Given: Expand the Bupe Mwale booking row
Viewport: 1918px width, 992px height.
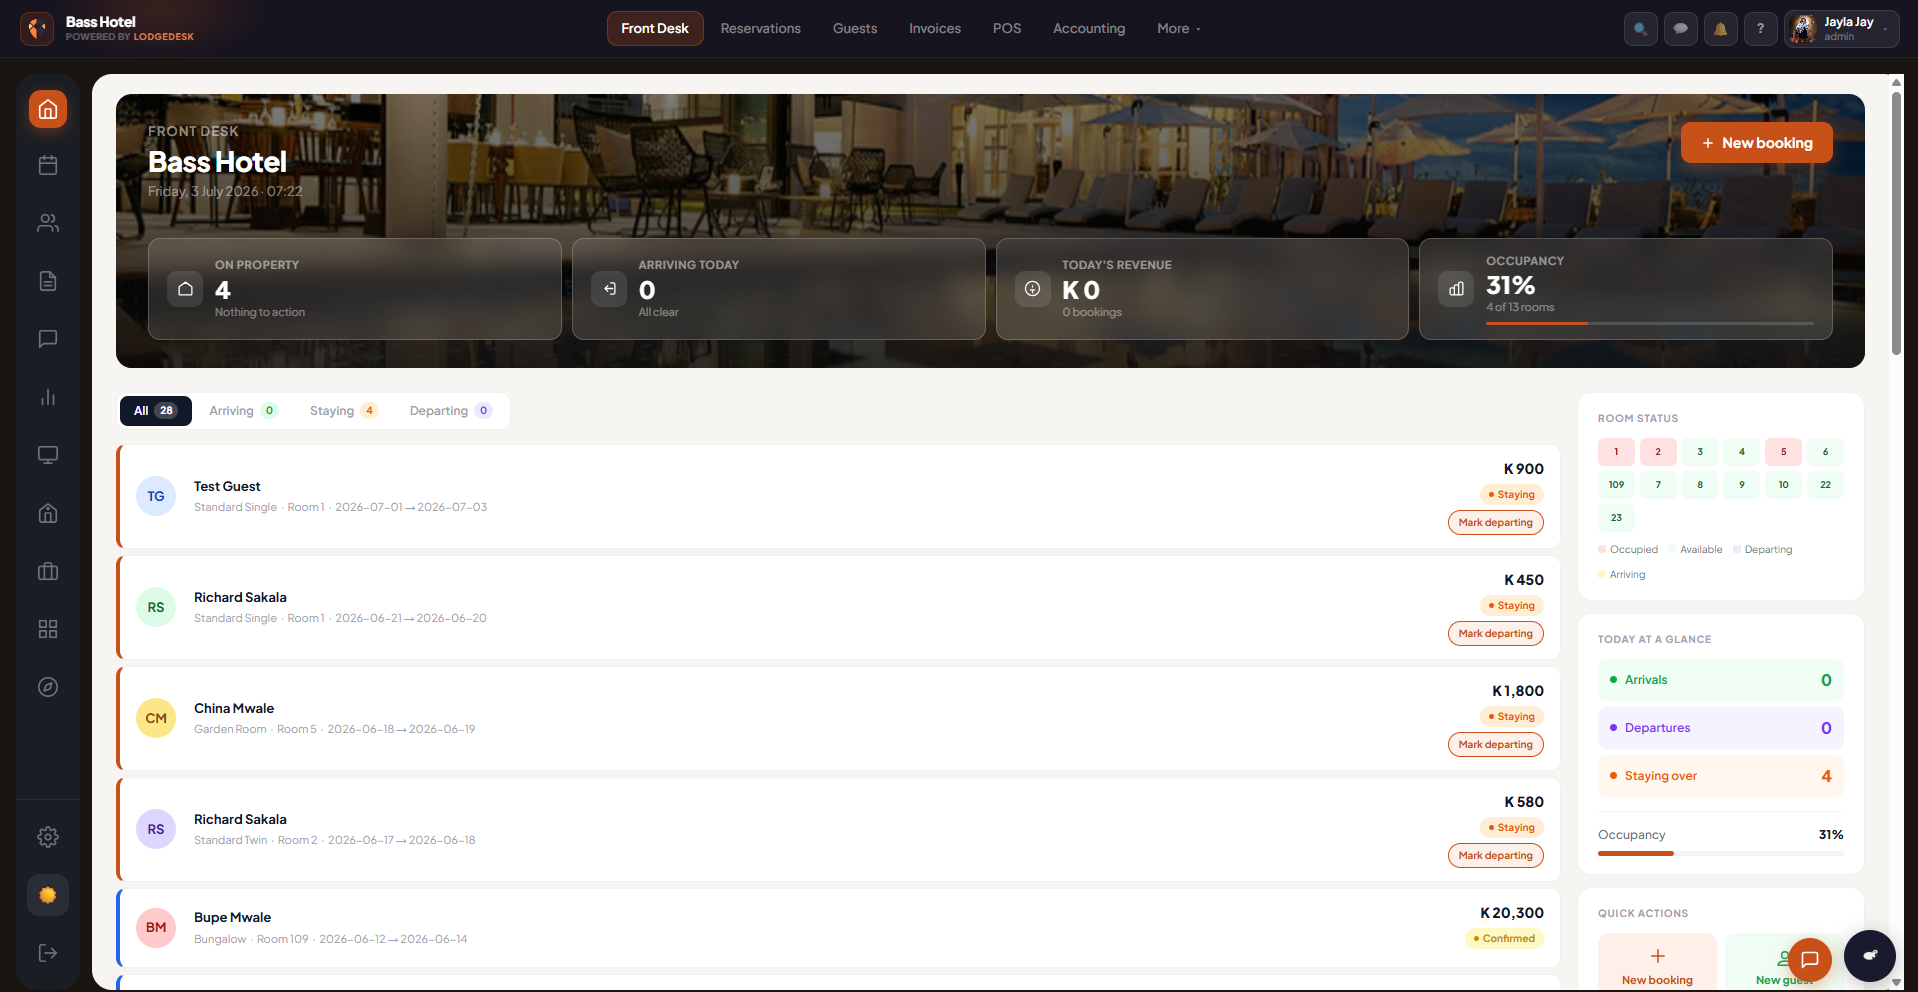Looking at the screenshot, I should pyautogui.click(x=838, y=928).
